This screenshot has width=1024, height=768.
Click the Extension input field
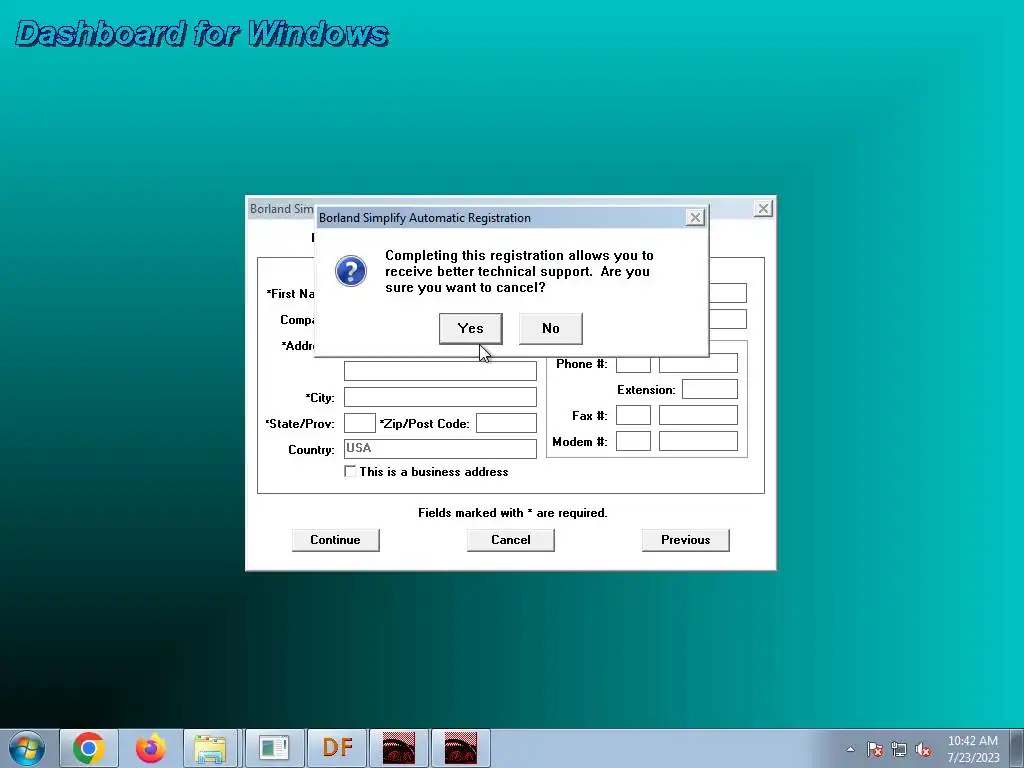tap(710, 389)
